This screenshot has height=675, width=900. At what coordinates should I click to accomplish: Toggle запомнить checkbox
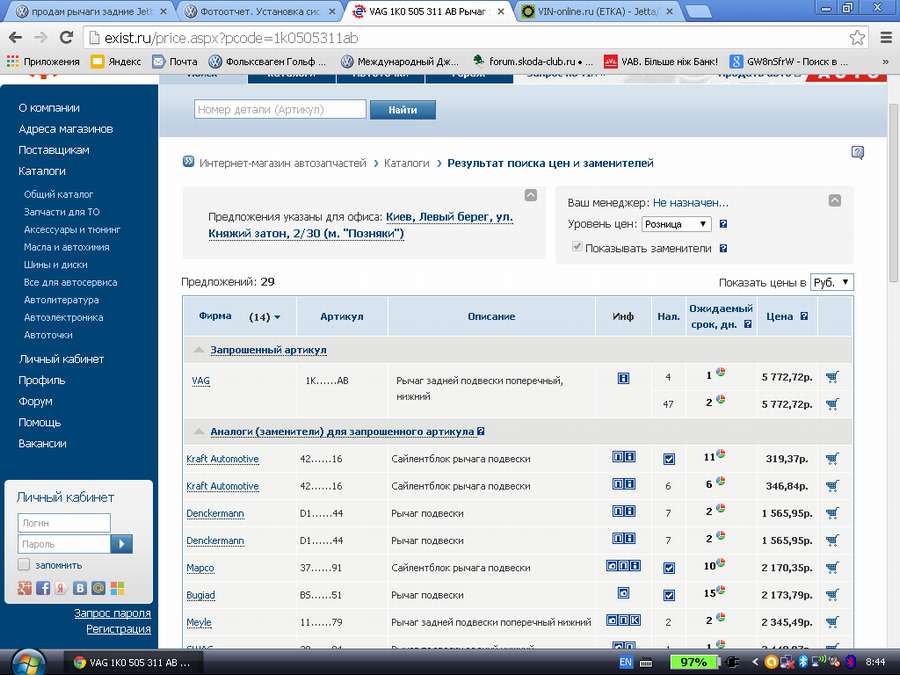click(x=24, y=564)
